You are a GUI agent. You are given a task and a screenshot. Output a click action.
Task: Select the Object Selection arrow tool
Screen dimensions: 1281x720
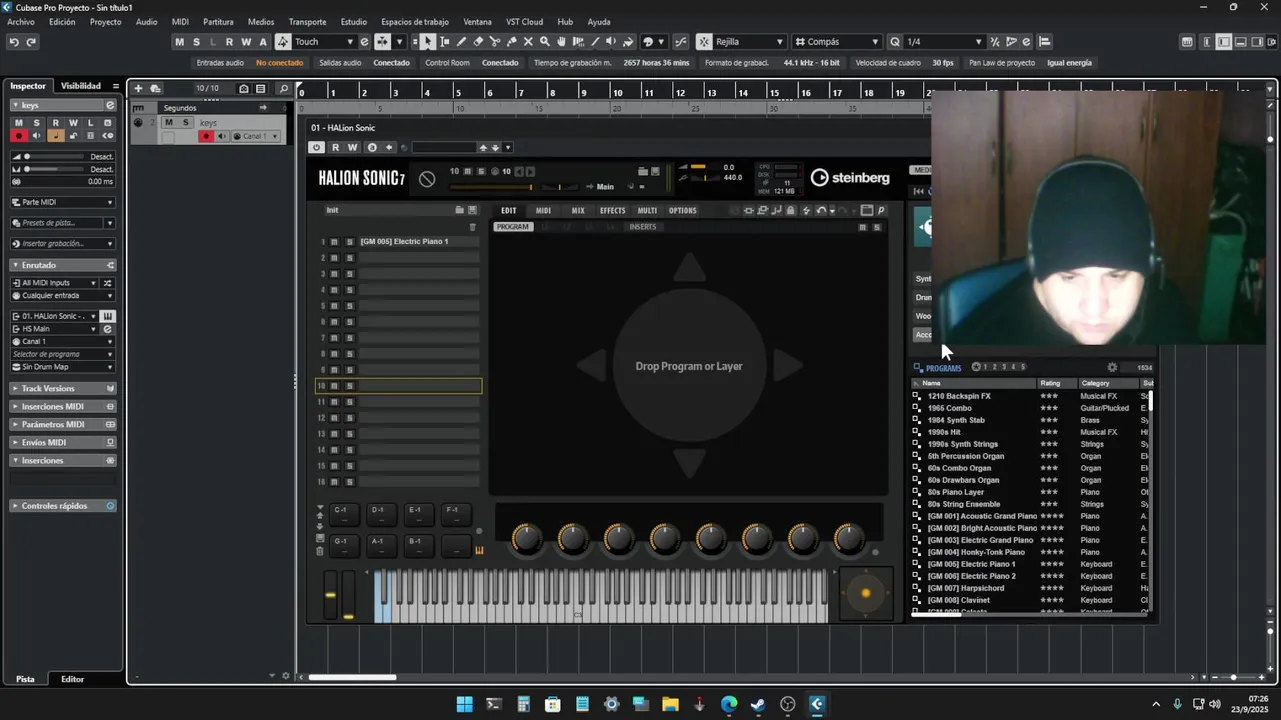[x=428, y=42]
